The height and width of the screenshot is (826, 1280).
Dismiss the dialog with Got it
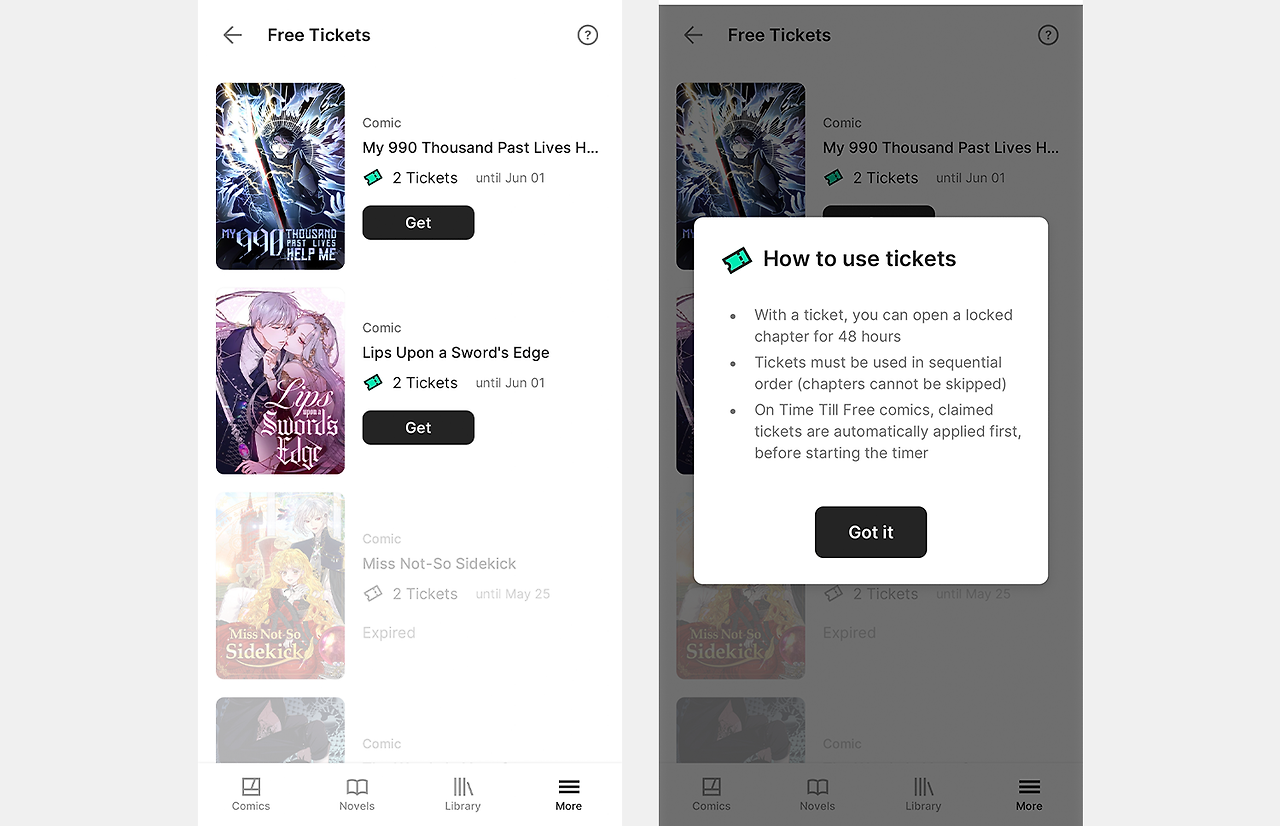[871, 532]
